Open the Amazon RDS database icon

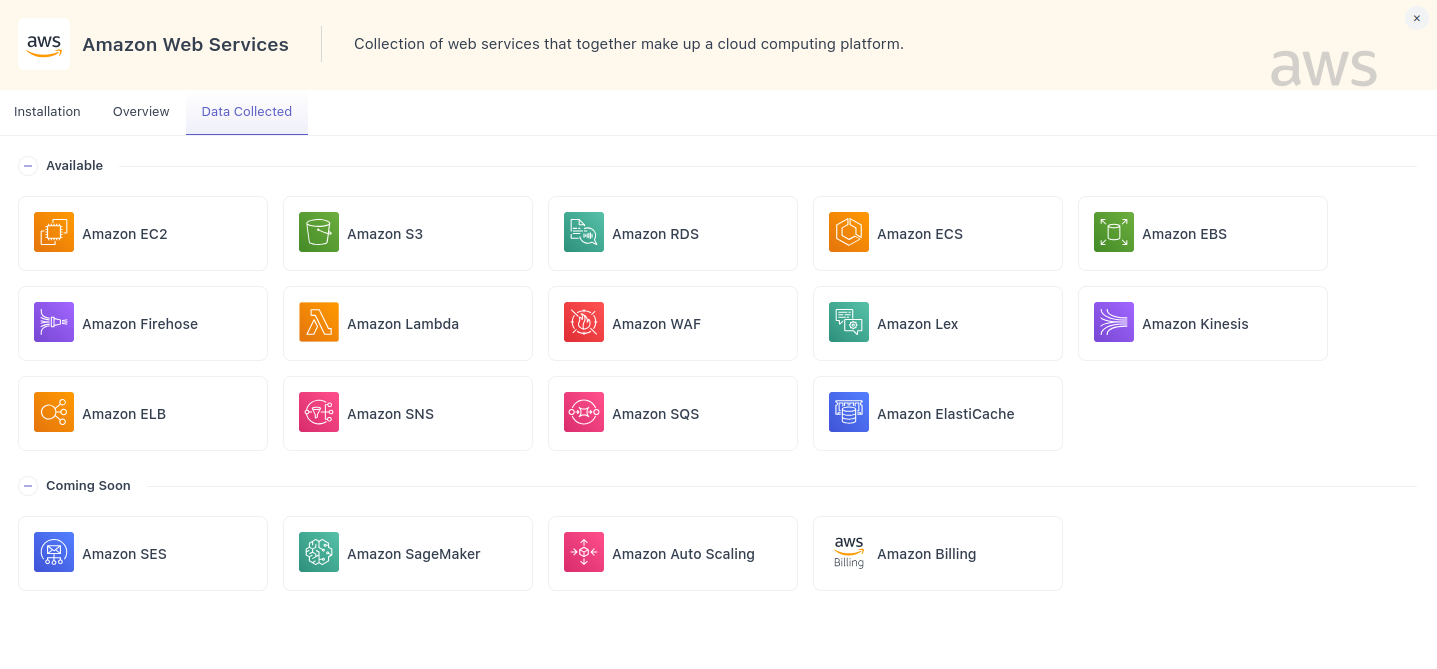pyautogui.click(x=584, y=232)
